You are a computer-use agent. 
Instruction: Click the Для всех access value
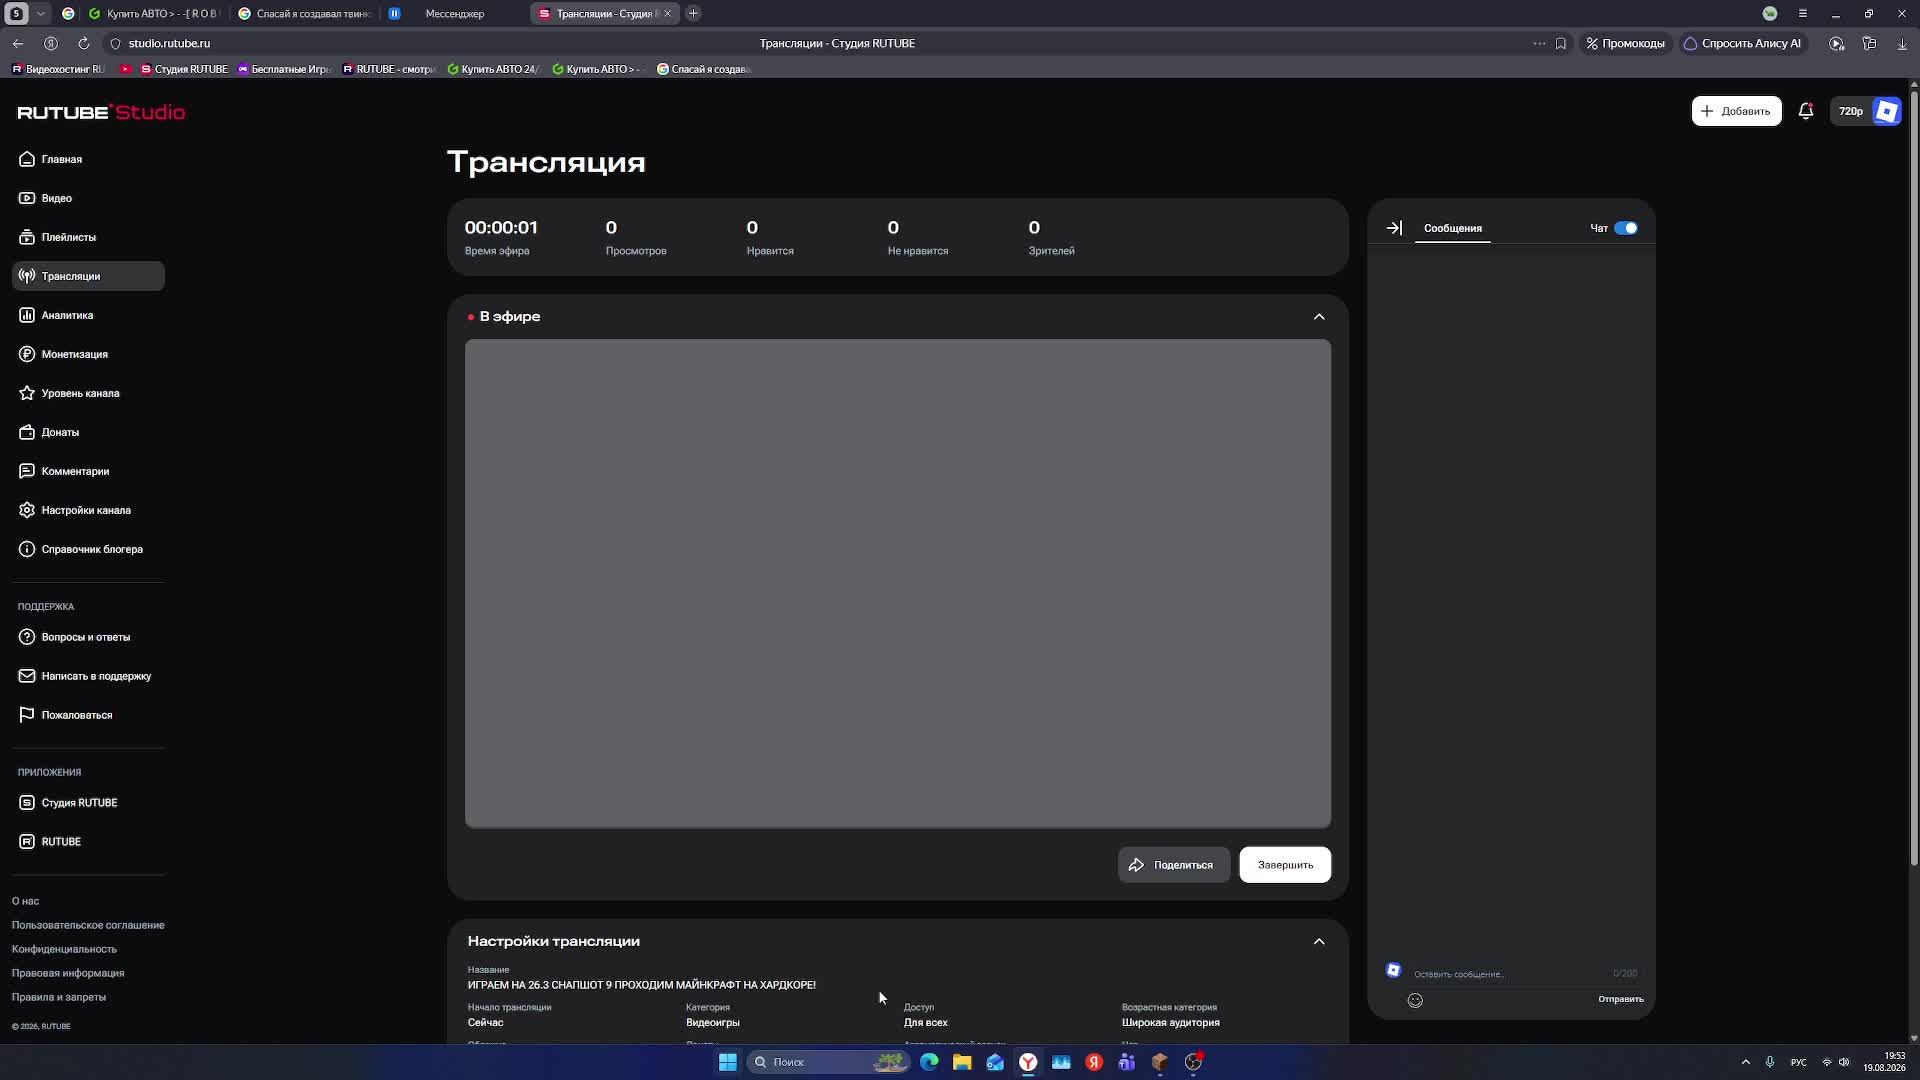pos(926,1023)
